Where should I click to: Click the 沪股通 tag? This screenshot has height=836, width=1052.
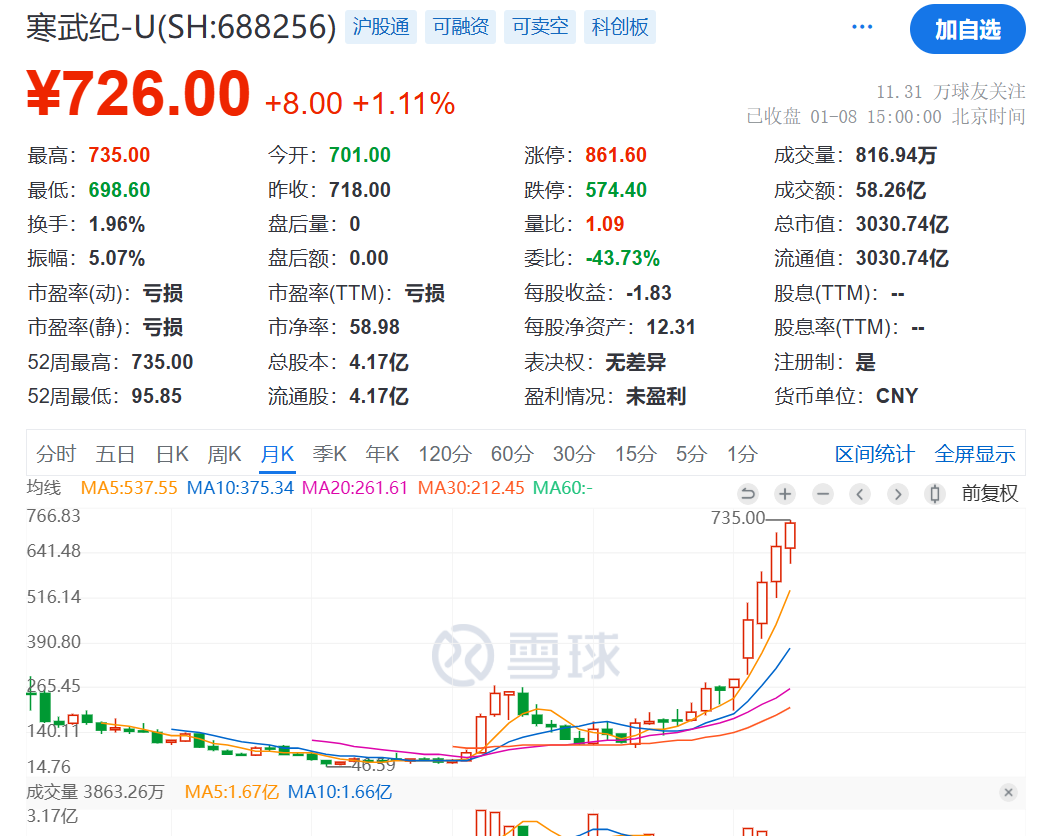tap(380, 27)
